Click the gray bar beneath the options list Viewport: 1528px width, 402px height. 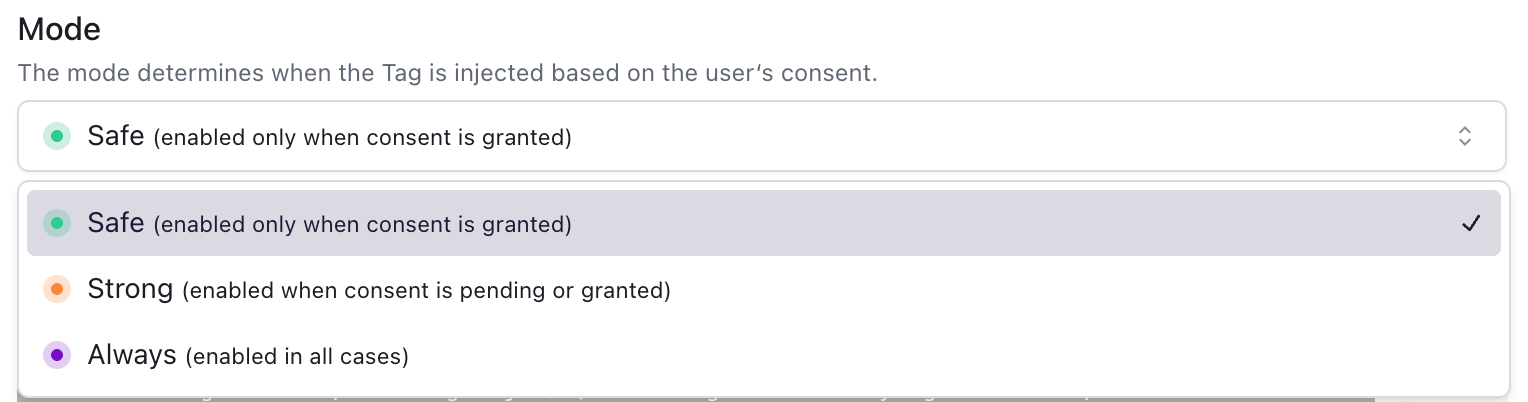(696, 399)
